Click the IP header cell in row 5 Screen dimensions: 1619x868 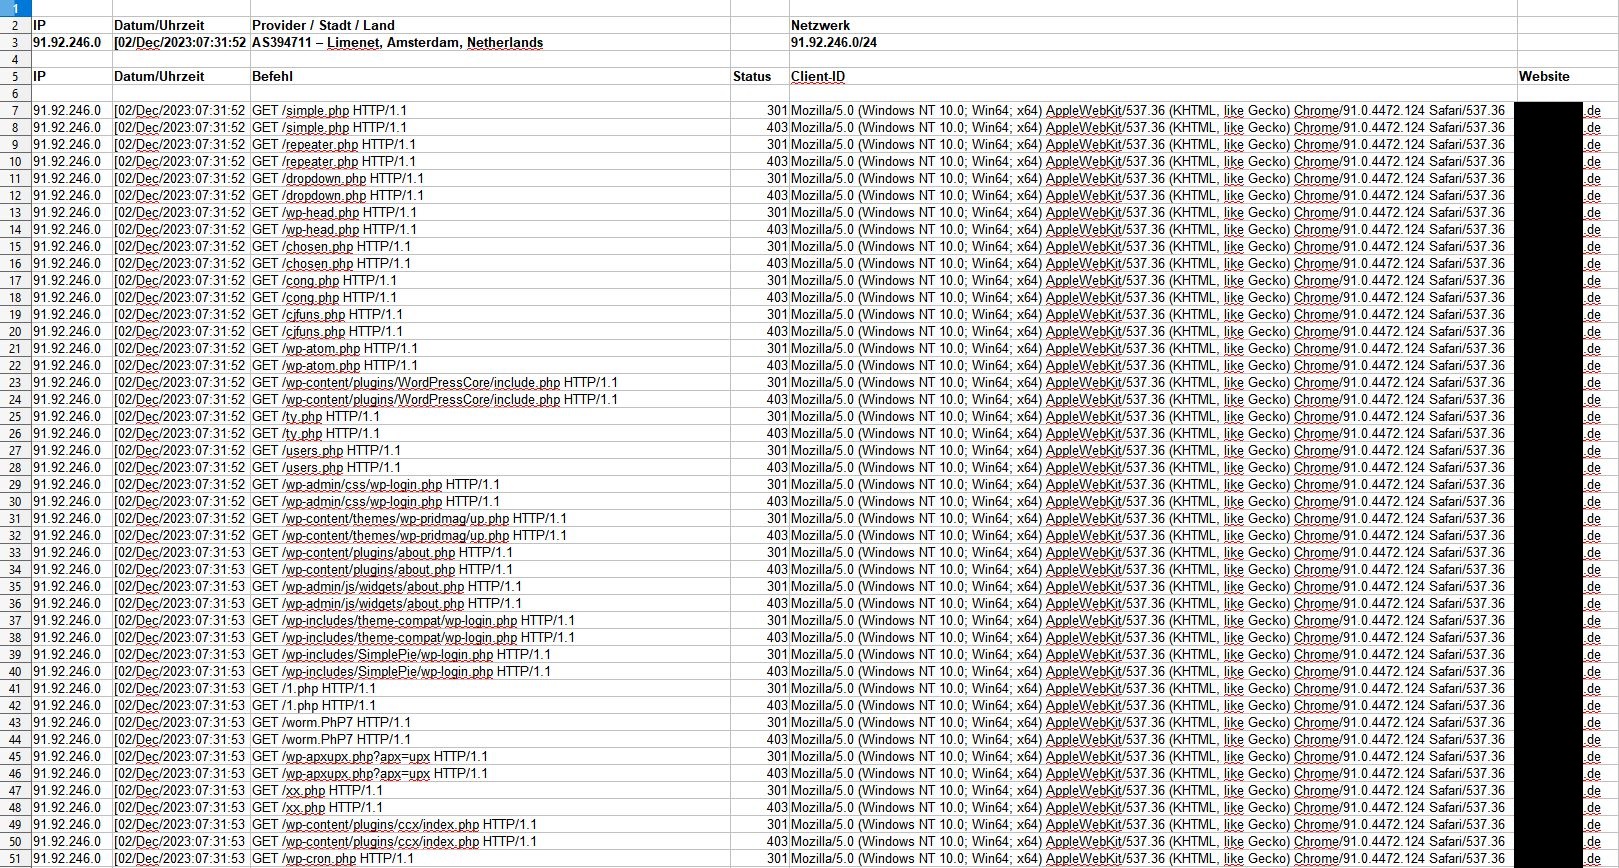pyautogui.click(x=71, y=76)
